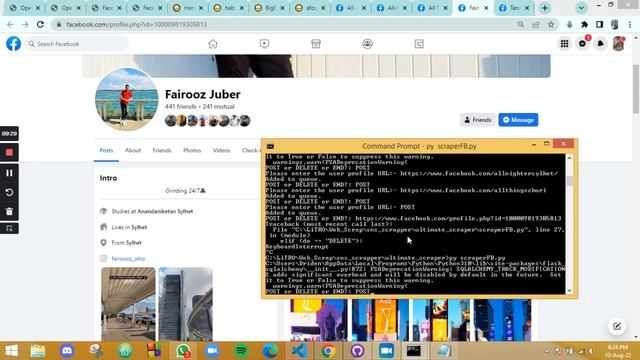Open the Facebook notifications bell

coord(600,44)
